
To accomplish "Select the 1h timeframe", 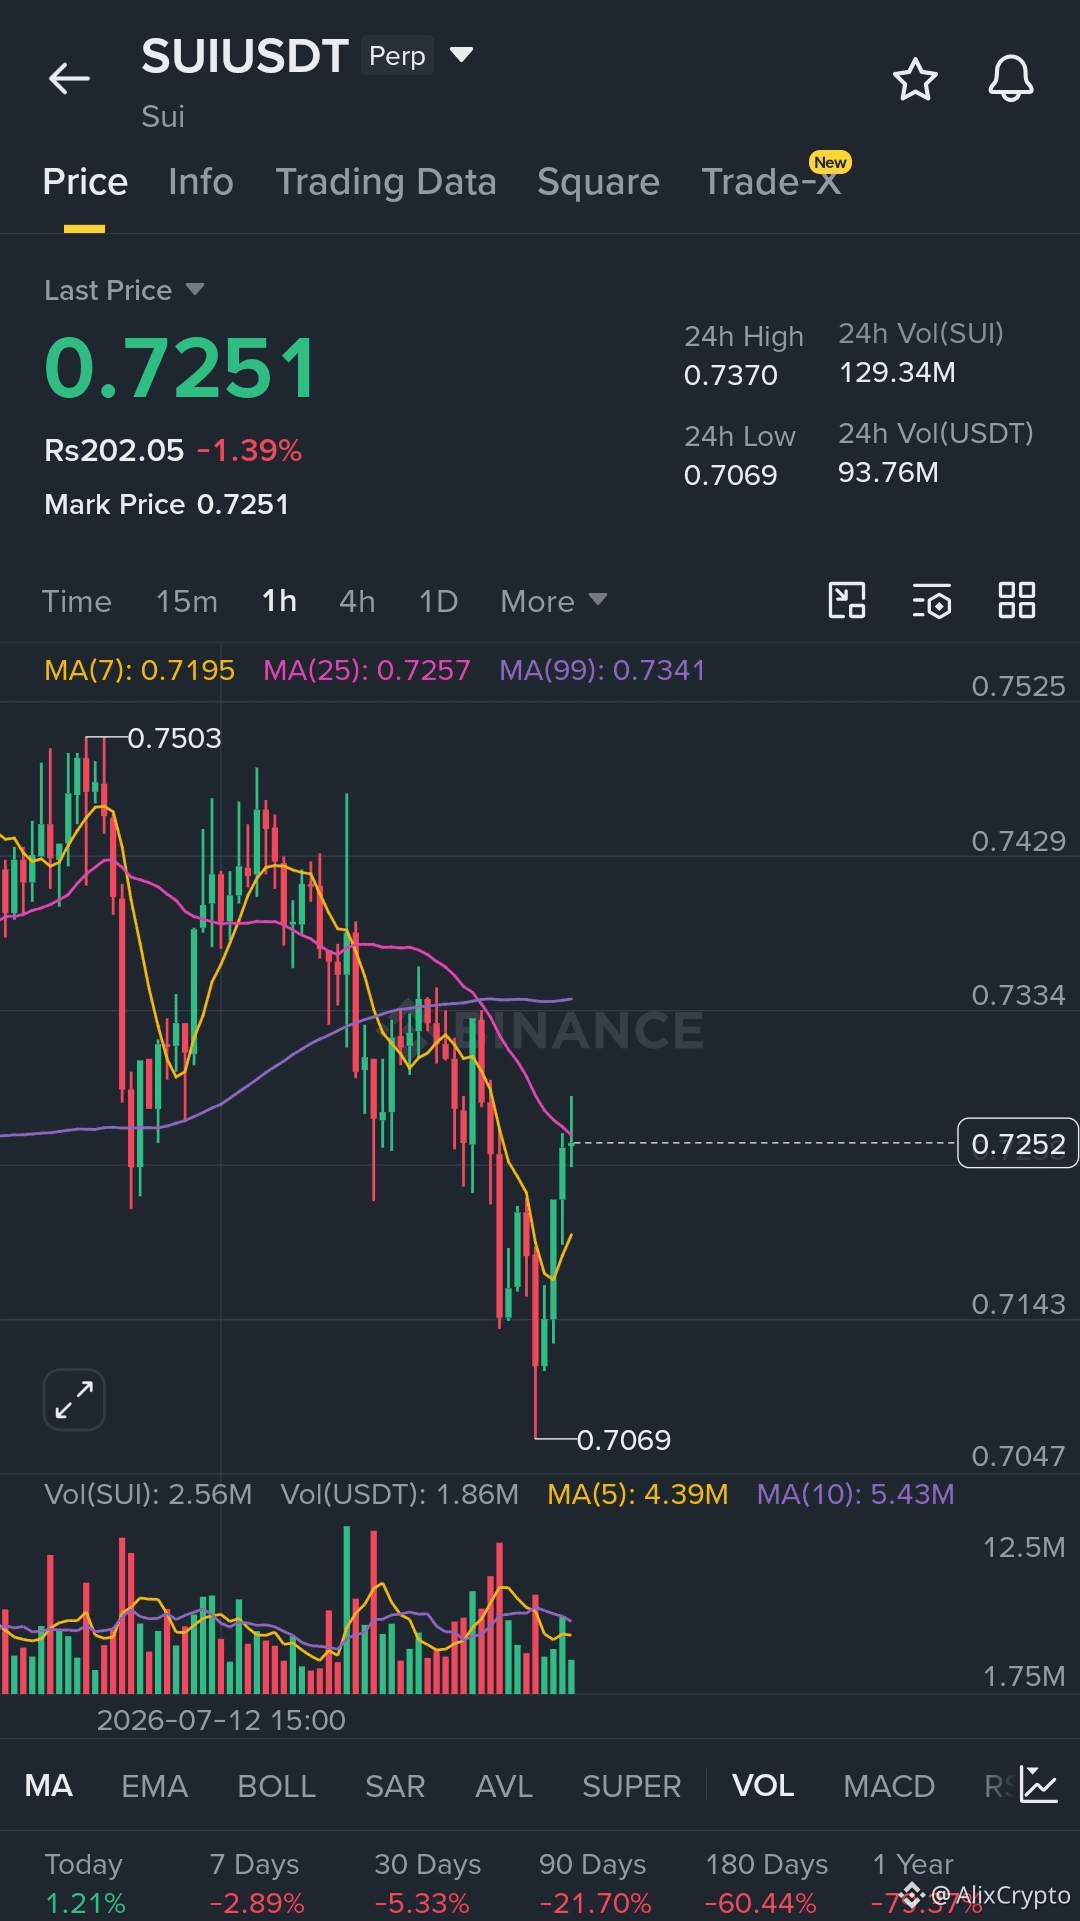I will [x=279, y=601].
